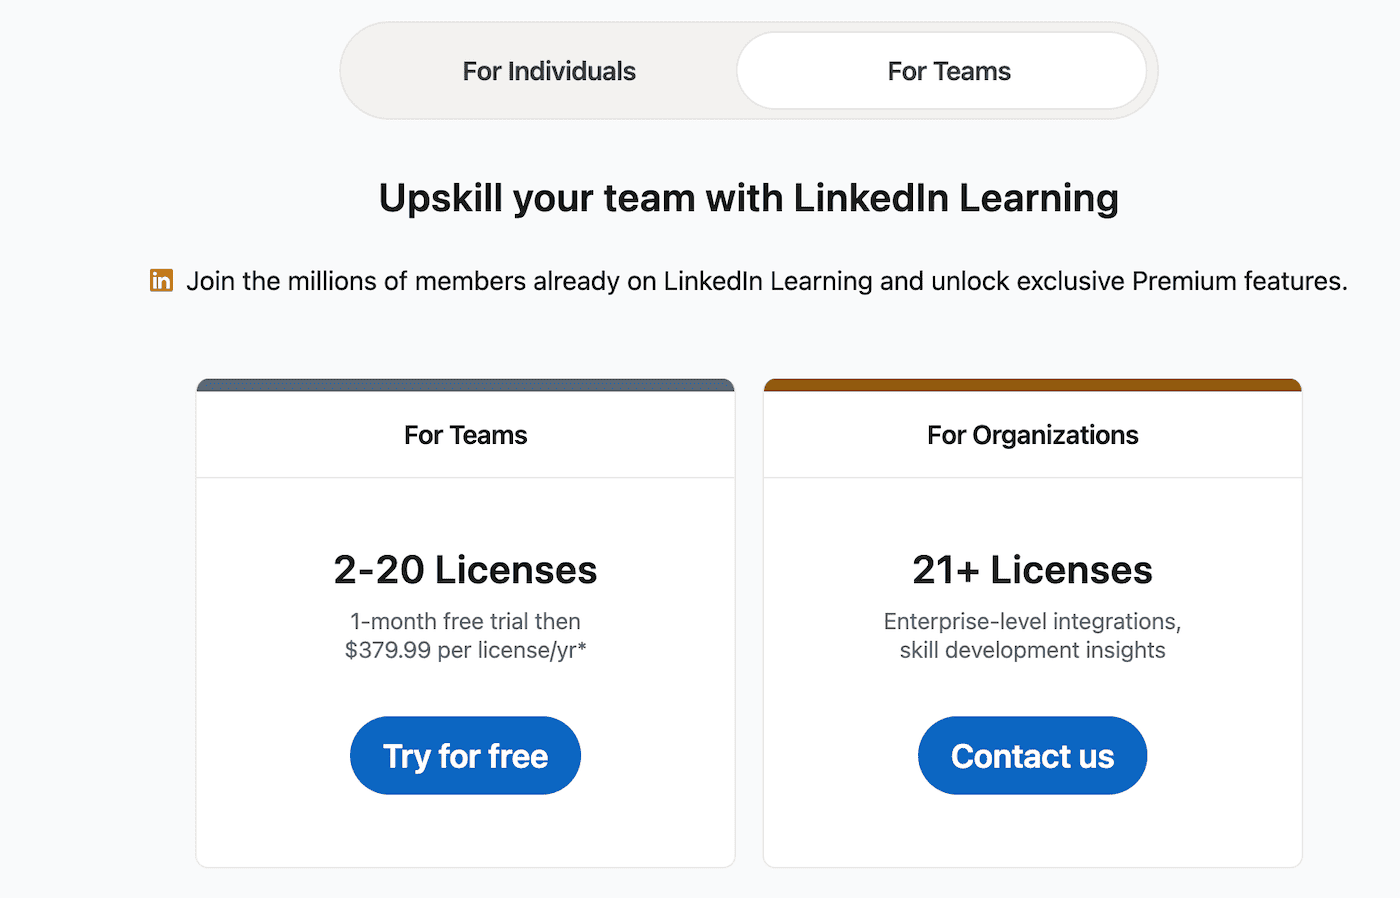This screenshot has width=1400, height=898.
Task: Click the LinkedIn logo icon
Action: [x=160, y=281]
